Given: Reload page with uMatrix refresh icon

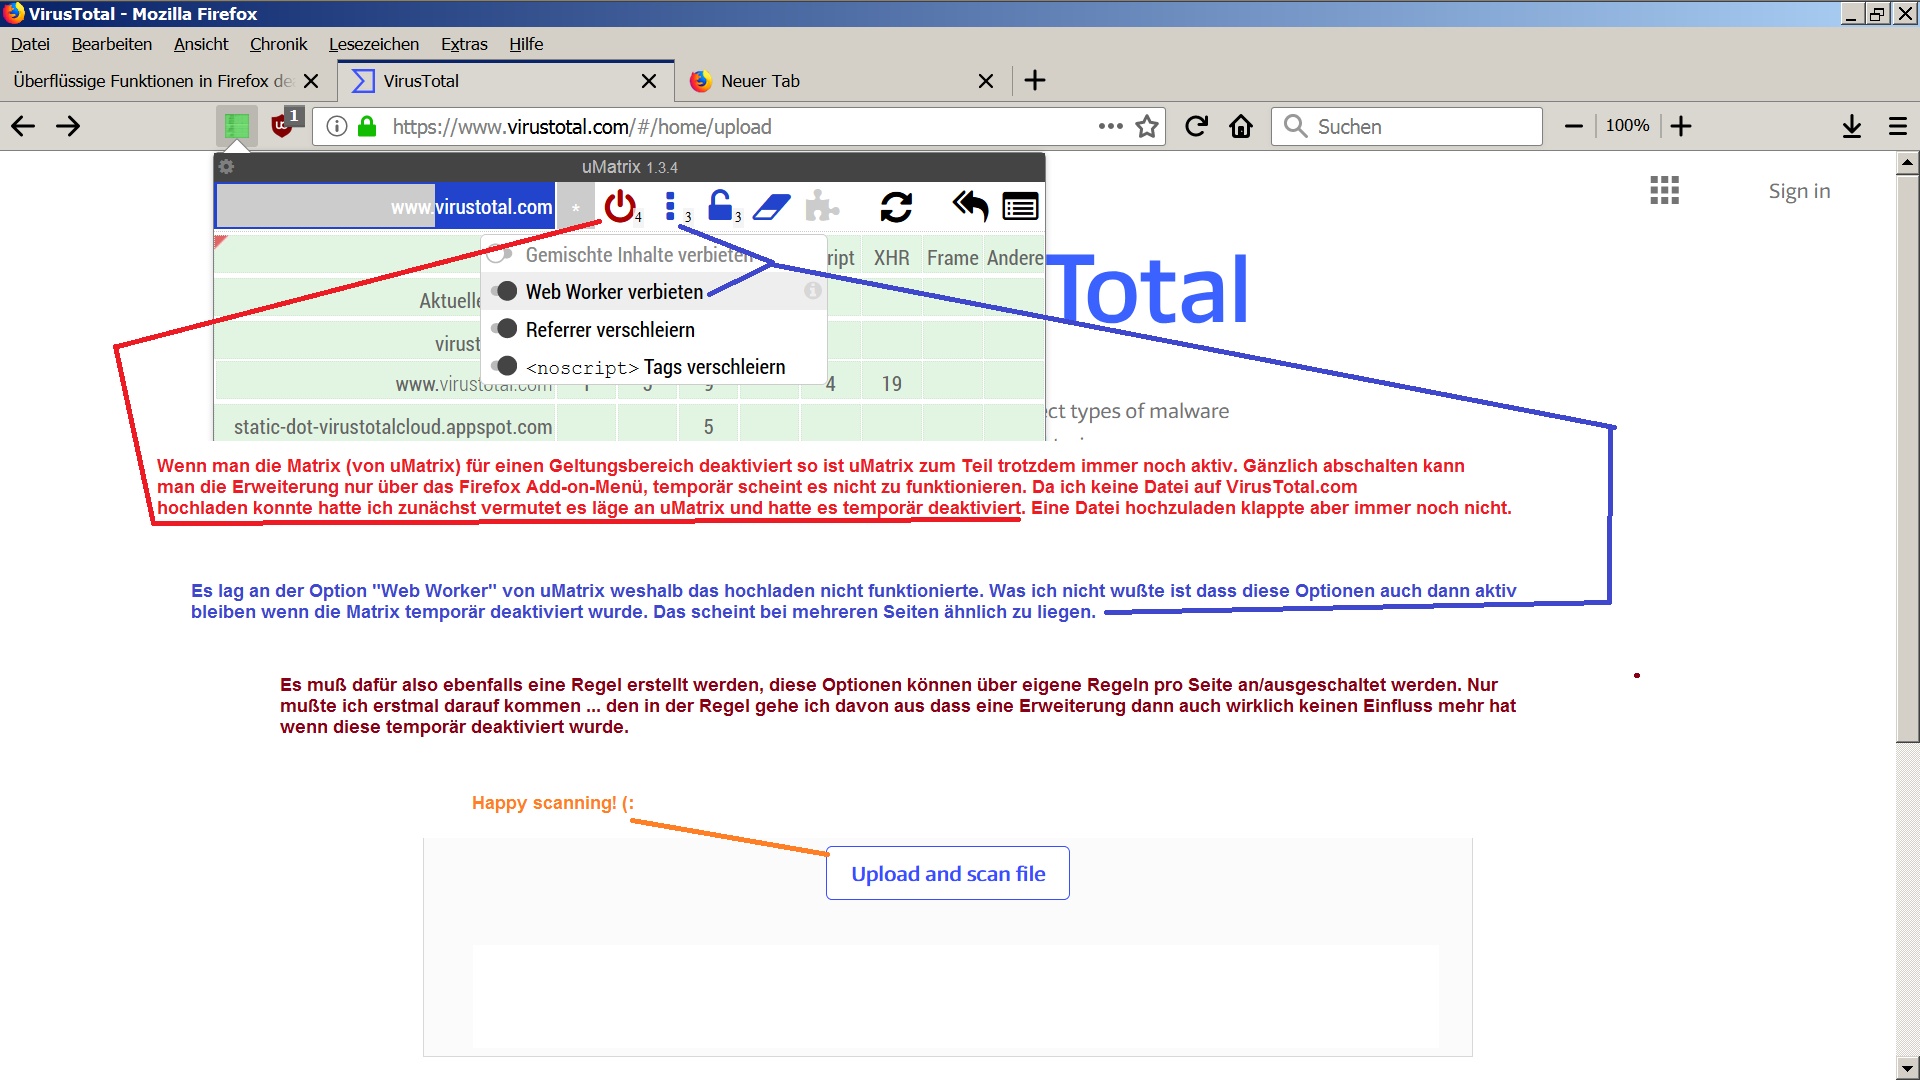Looking at the screenshot, I should (x=896, y=207).
